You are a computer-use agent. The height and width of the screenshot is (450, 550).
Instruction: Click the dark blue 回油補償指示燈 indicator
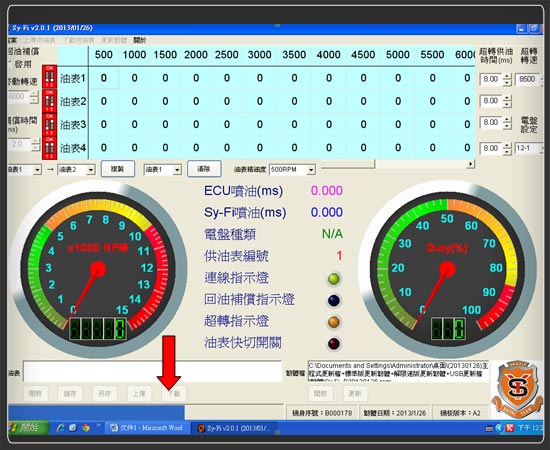coord(334,301)
